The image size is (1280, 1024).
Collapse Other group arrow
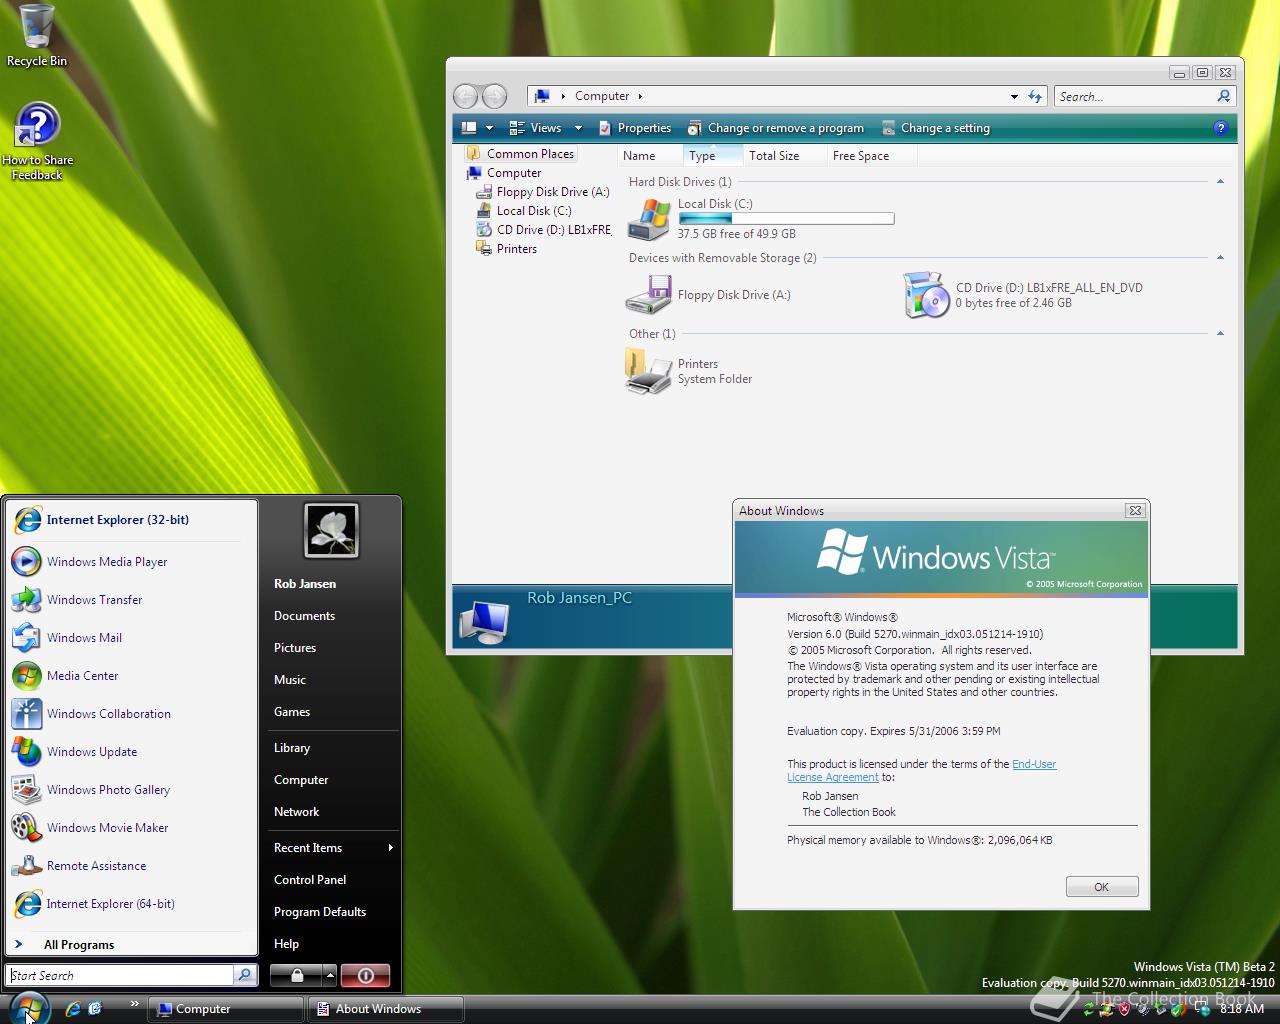click(x=1220, y=334)
